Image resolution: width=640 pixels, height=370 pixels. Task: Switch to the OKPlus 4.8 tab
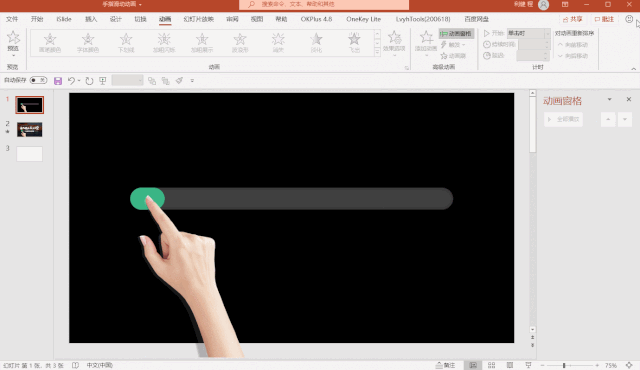click(316, 19)
